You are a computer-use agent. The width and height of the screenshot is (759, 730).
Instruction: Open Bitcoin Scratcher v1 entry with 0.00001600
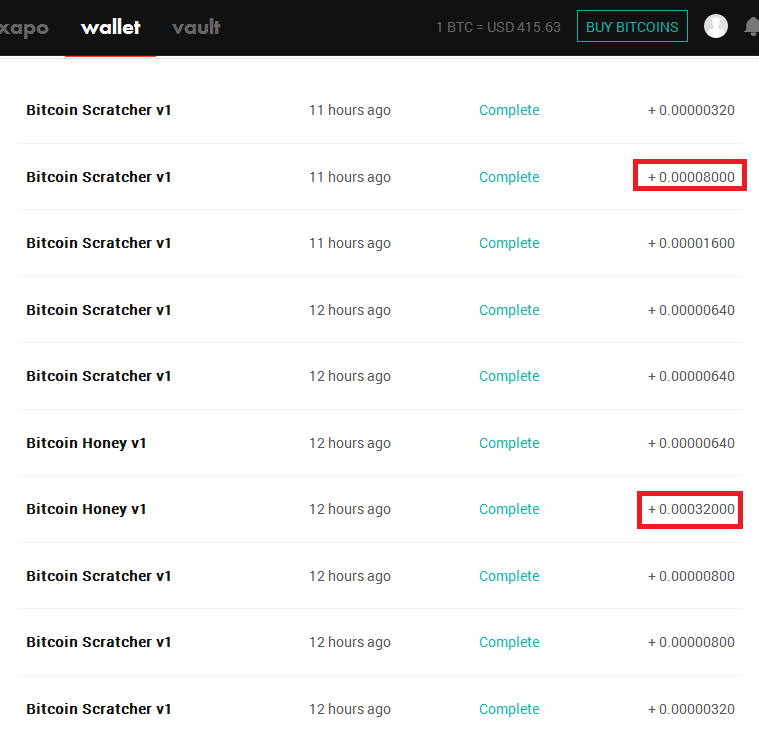[99, 243]
